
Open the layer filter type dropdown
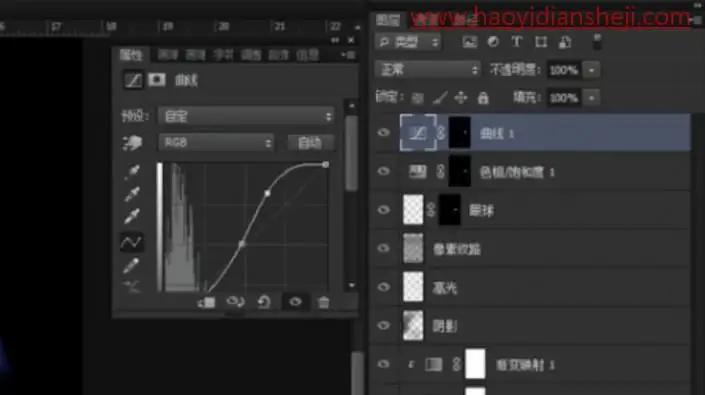pyautogui.click(x=408, y=42)
